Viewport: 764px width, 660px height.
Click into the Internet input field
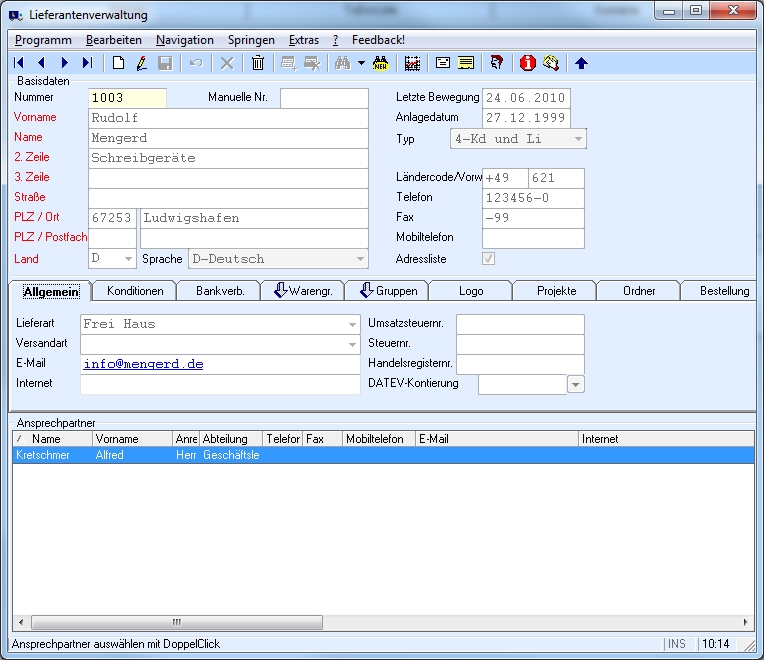pos(220,384)
